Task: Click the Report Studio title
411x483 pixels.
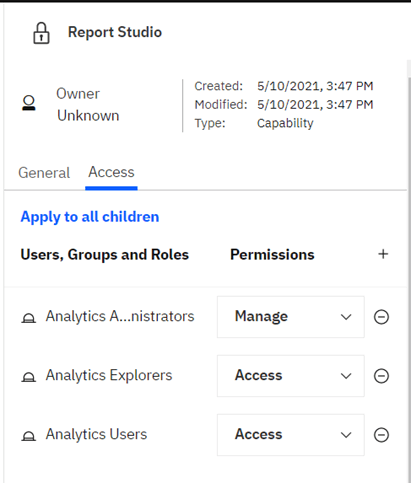Action: 115,32
